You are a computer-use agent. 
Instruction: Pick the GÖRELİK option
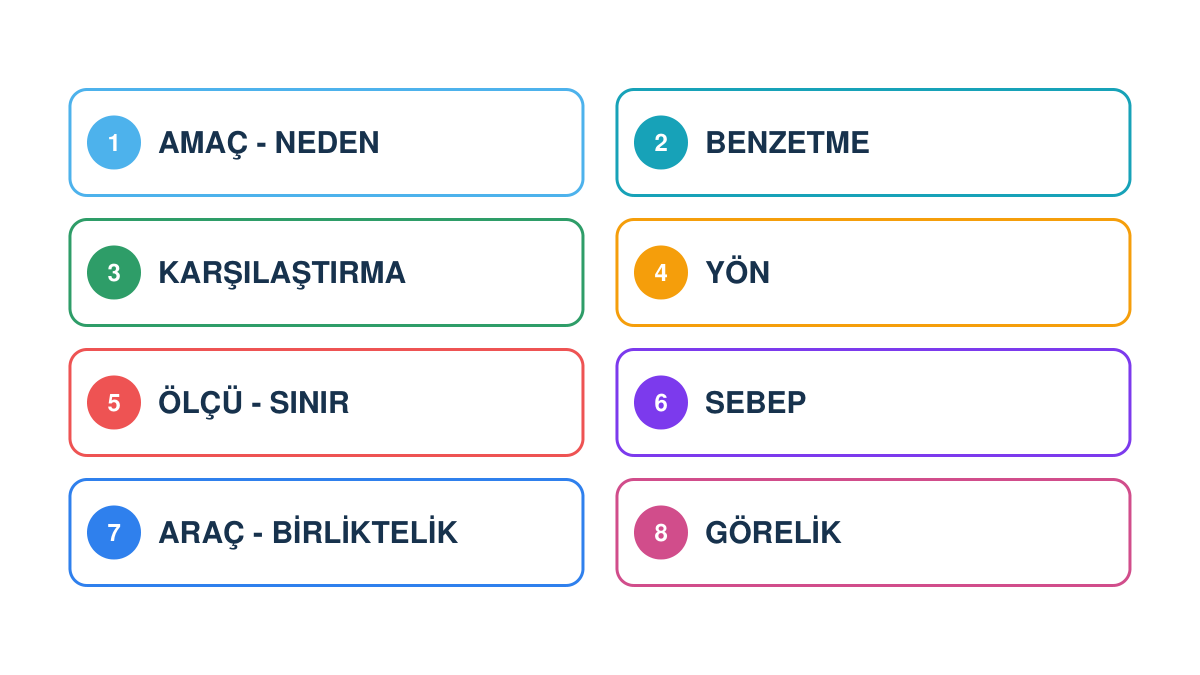point(873,533)
